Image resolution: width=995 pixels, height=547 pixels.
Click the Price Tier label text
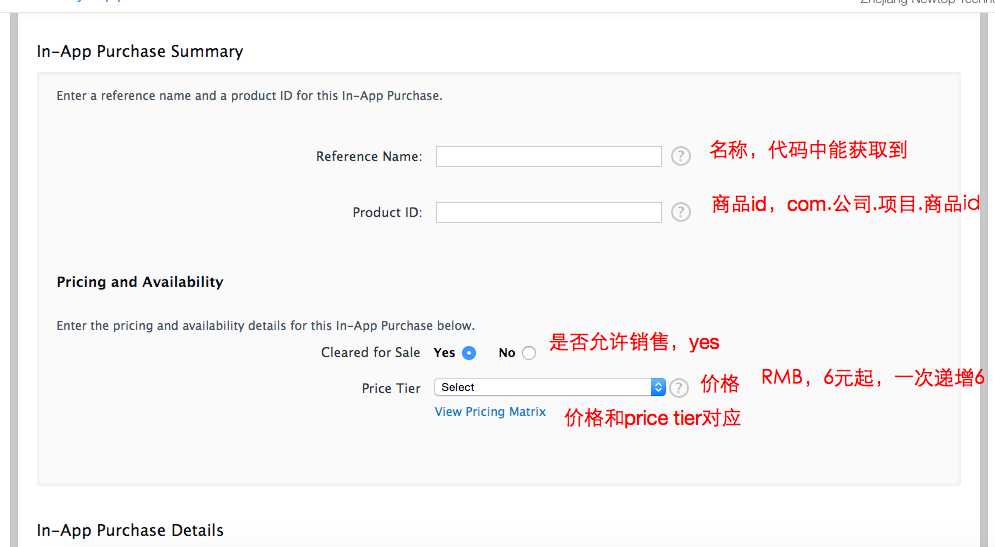[x=391, y=388]
